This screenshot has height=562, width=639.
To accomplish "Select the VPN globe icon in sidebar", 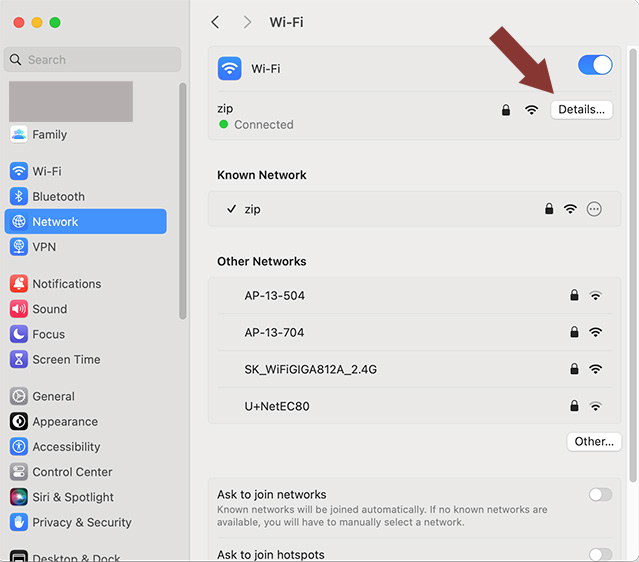I will click(19, 247).
